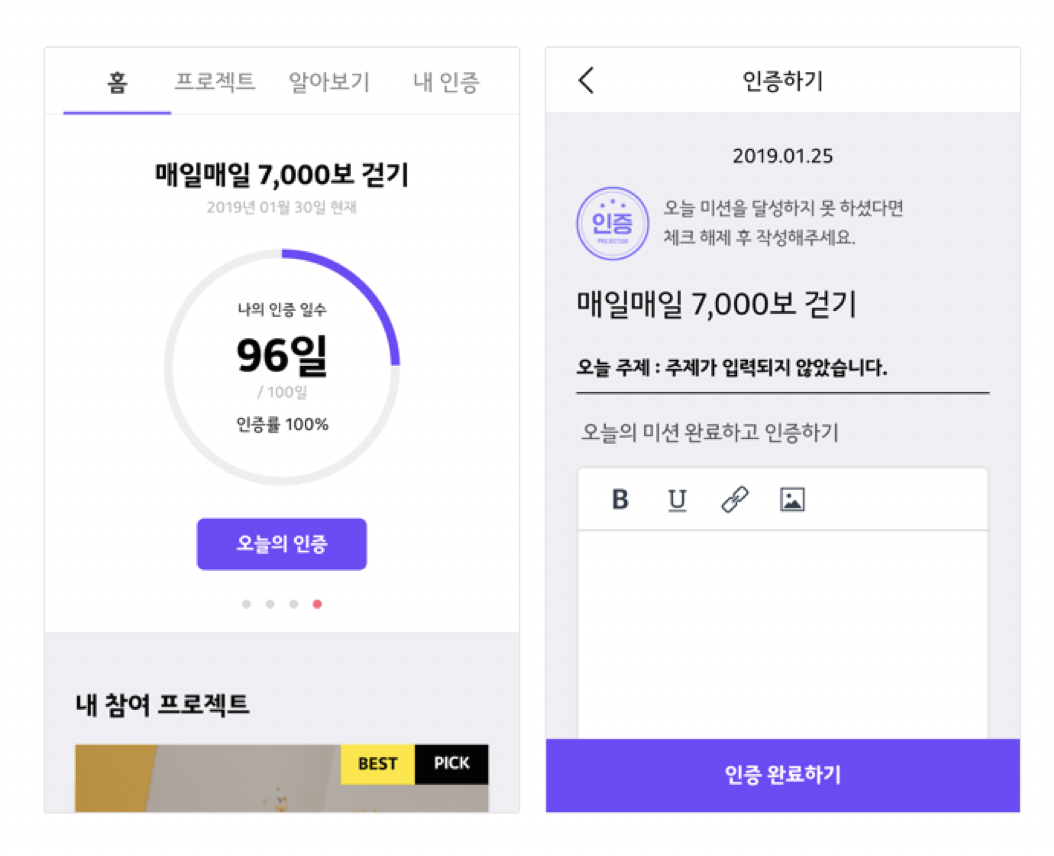This screenshot has height=856, width=1054.
Task: Attach an image using the picture icon
Action: coord(792,500)
